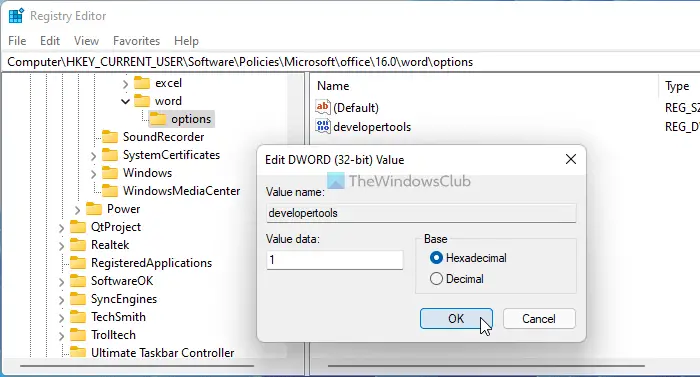Collapse the word key
Screen dimensions: 700x377
click(125, 101)
